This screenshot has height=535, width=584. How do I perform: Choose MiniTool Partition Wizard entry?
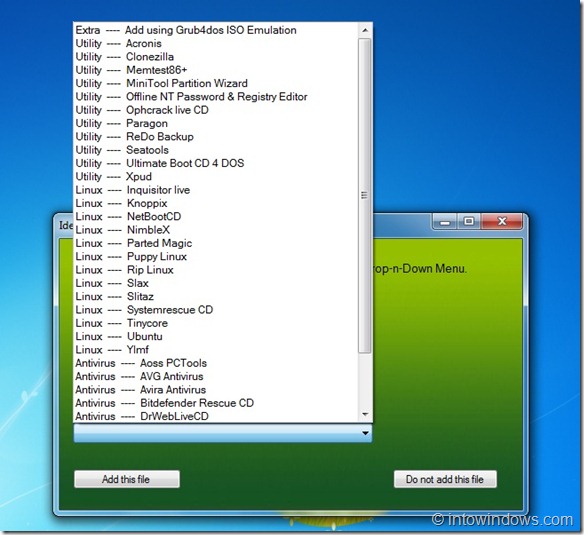[x=216, y=83]
